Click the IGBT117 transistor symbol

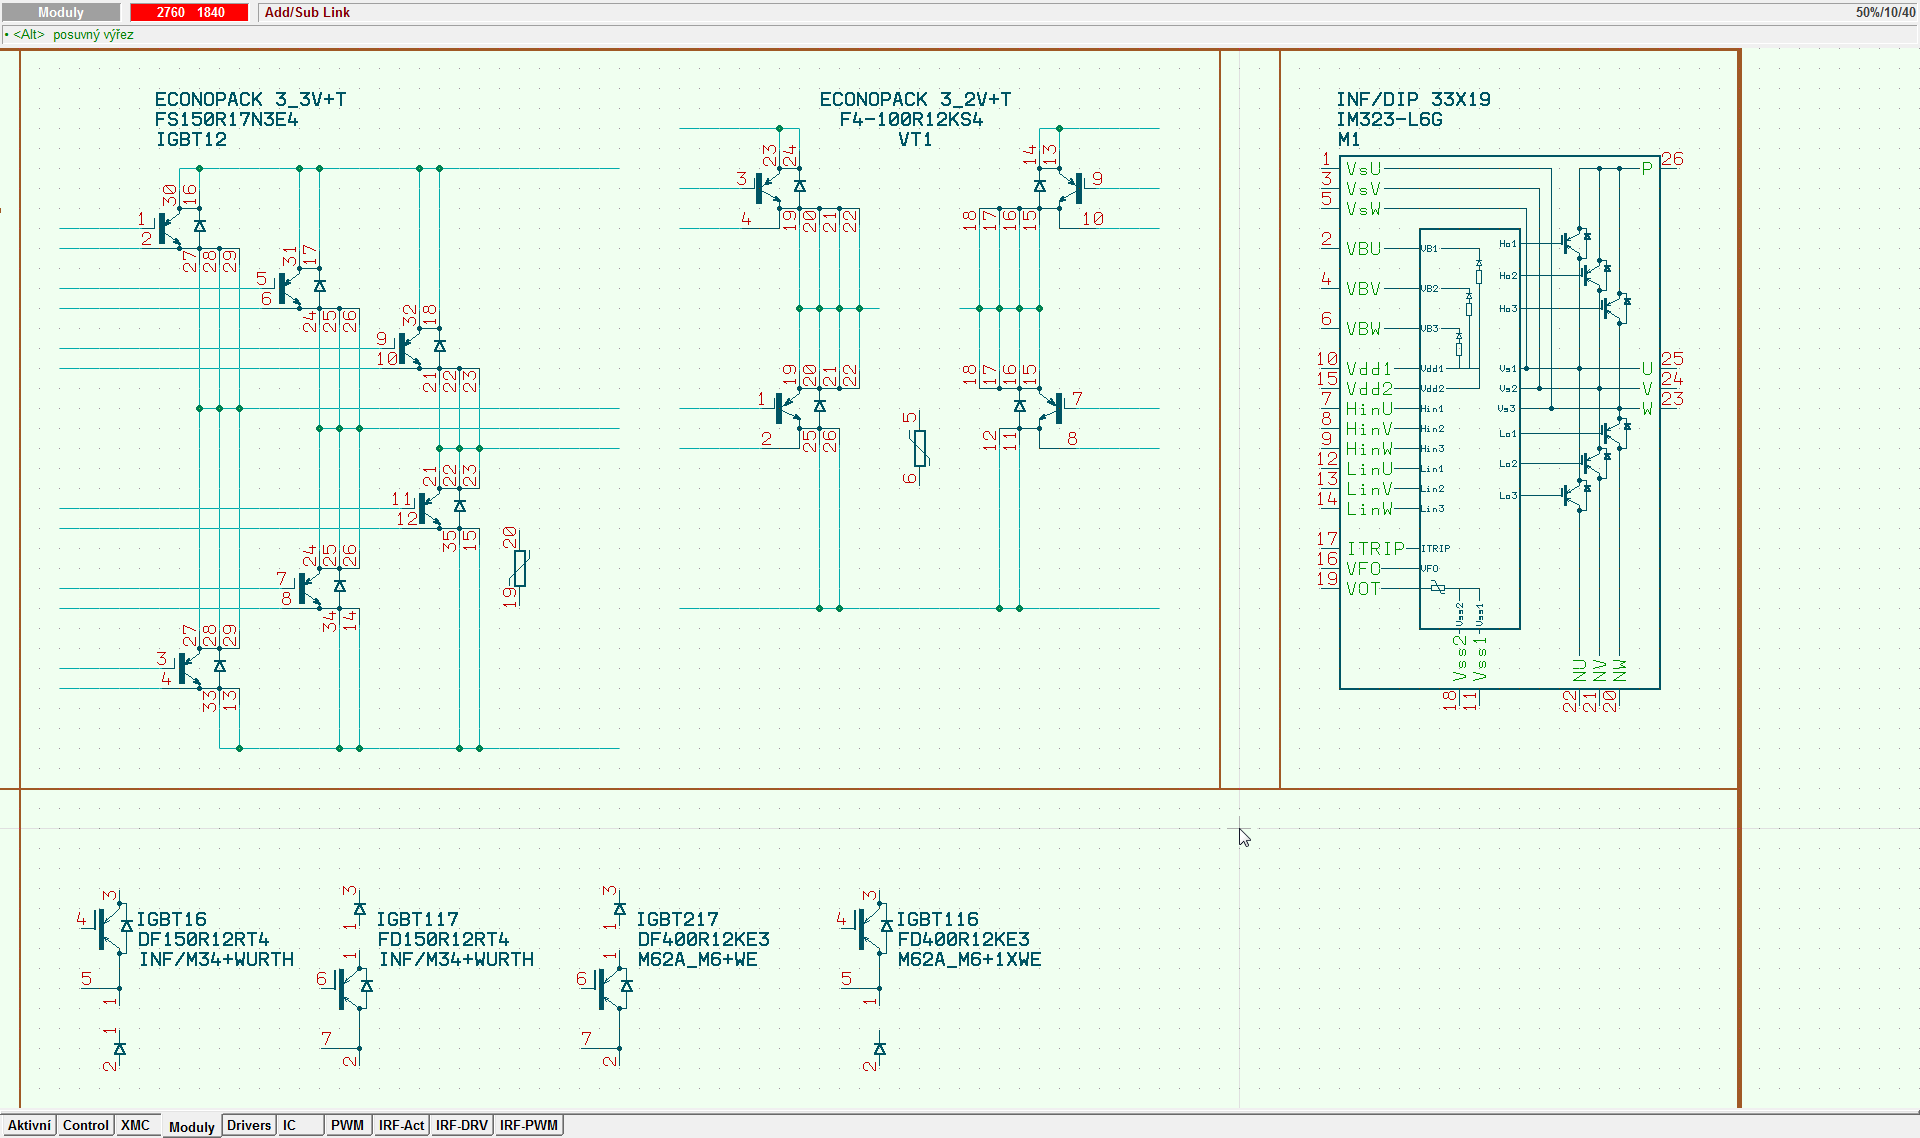pyautogui.click(x=352, y=988)
